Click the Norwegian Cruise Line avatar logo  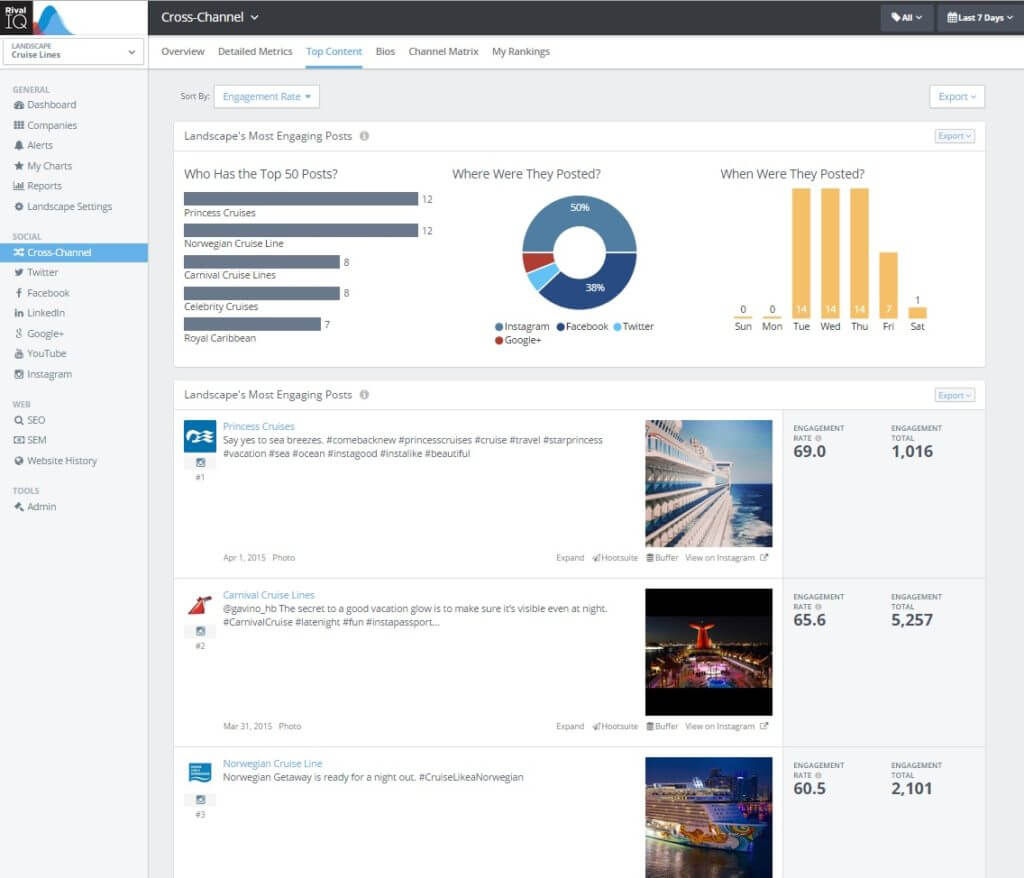(x=200, y=773)
